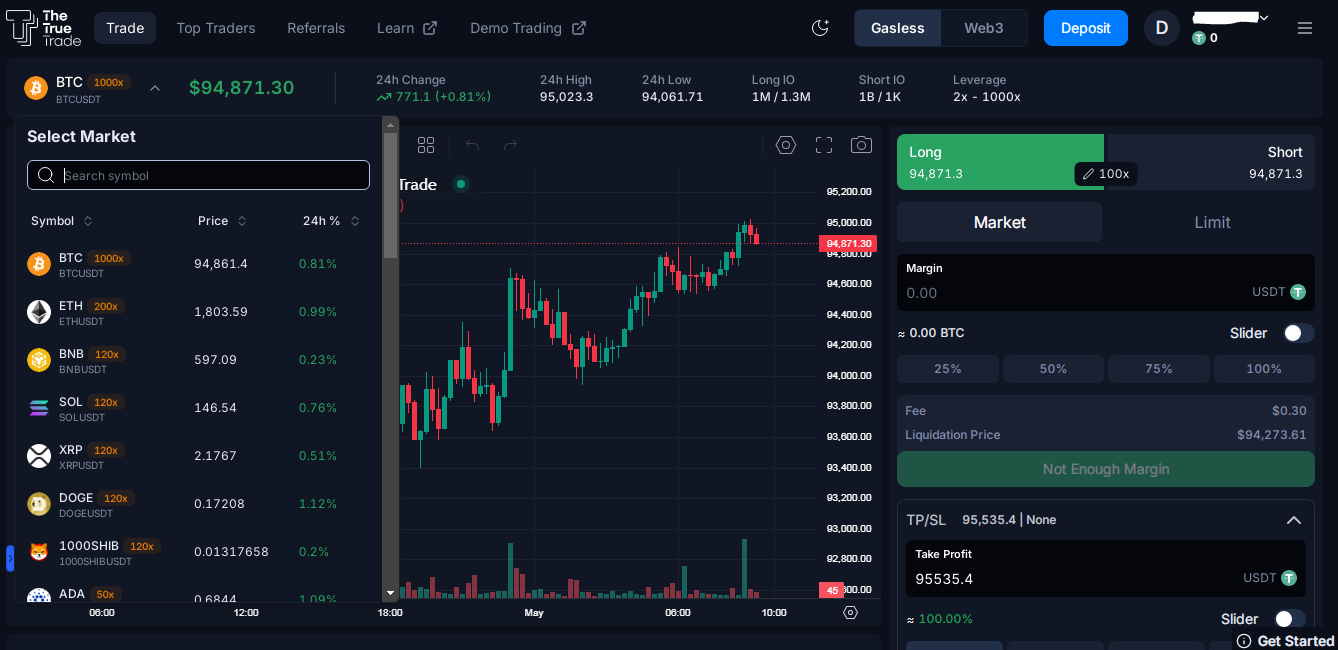Click the Get Started link
The image size is (1338, 650).
(x=1296, y=641)
